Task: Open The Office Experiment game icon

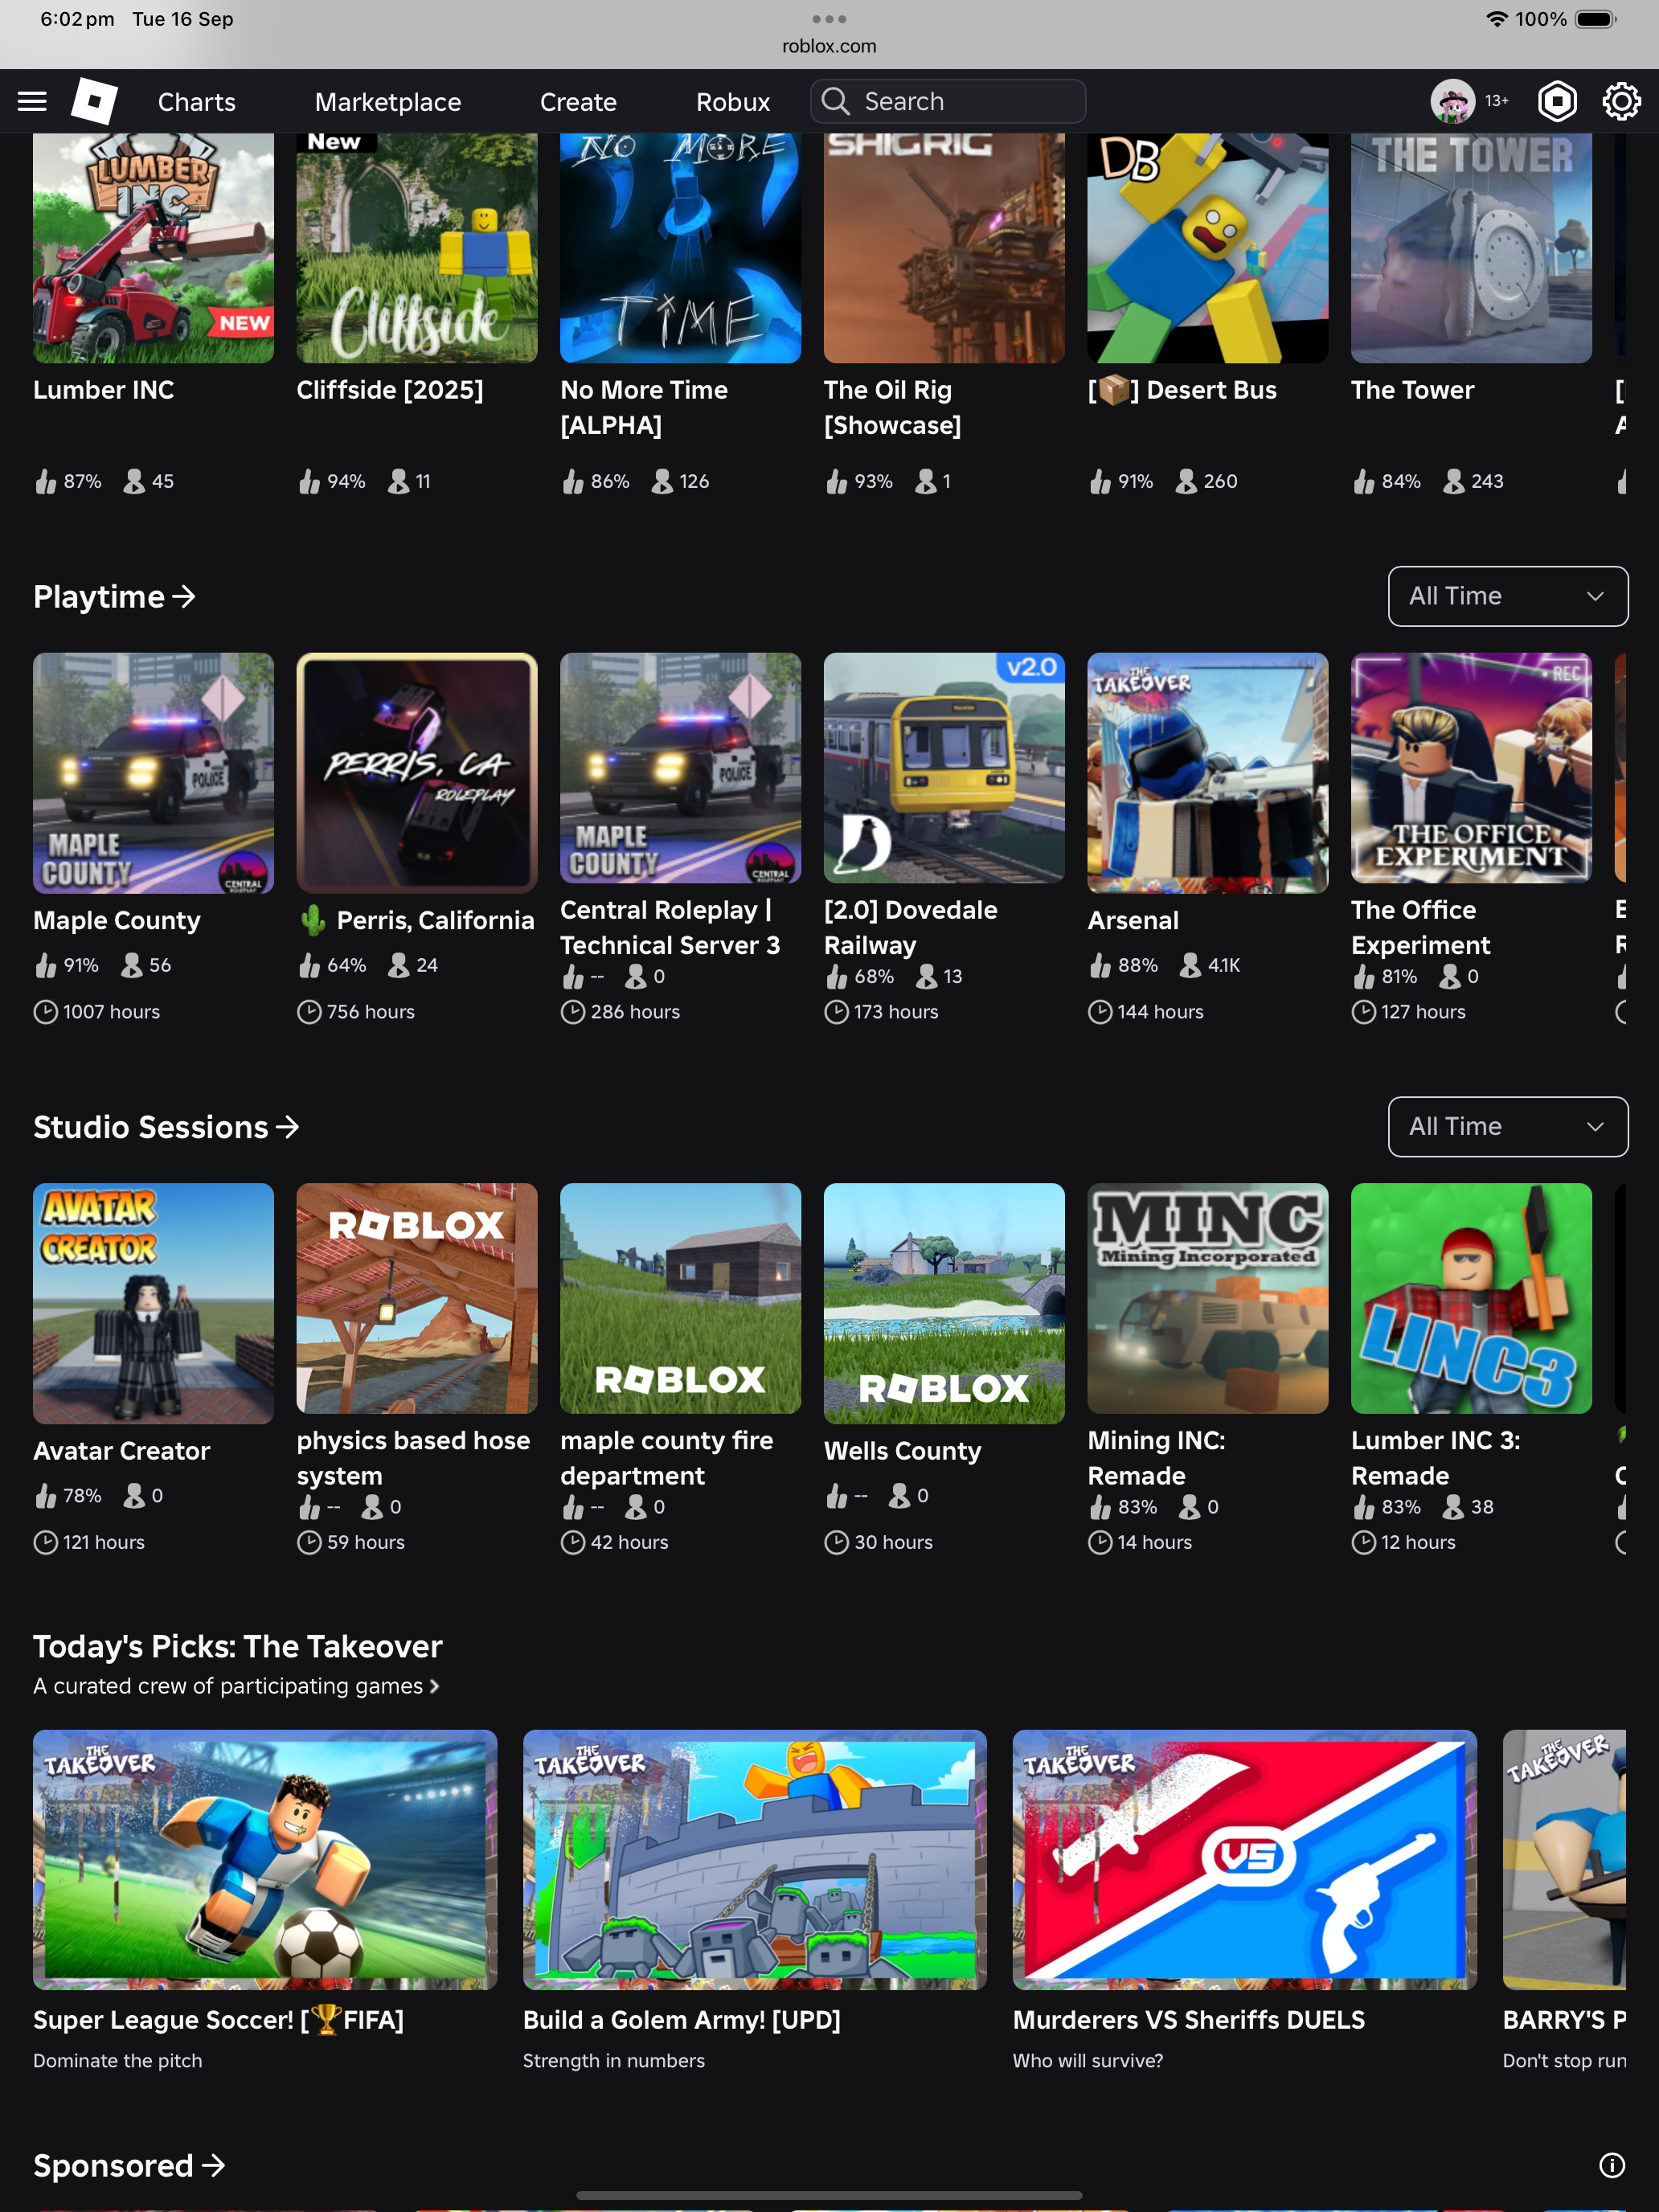Action: 1471,768
